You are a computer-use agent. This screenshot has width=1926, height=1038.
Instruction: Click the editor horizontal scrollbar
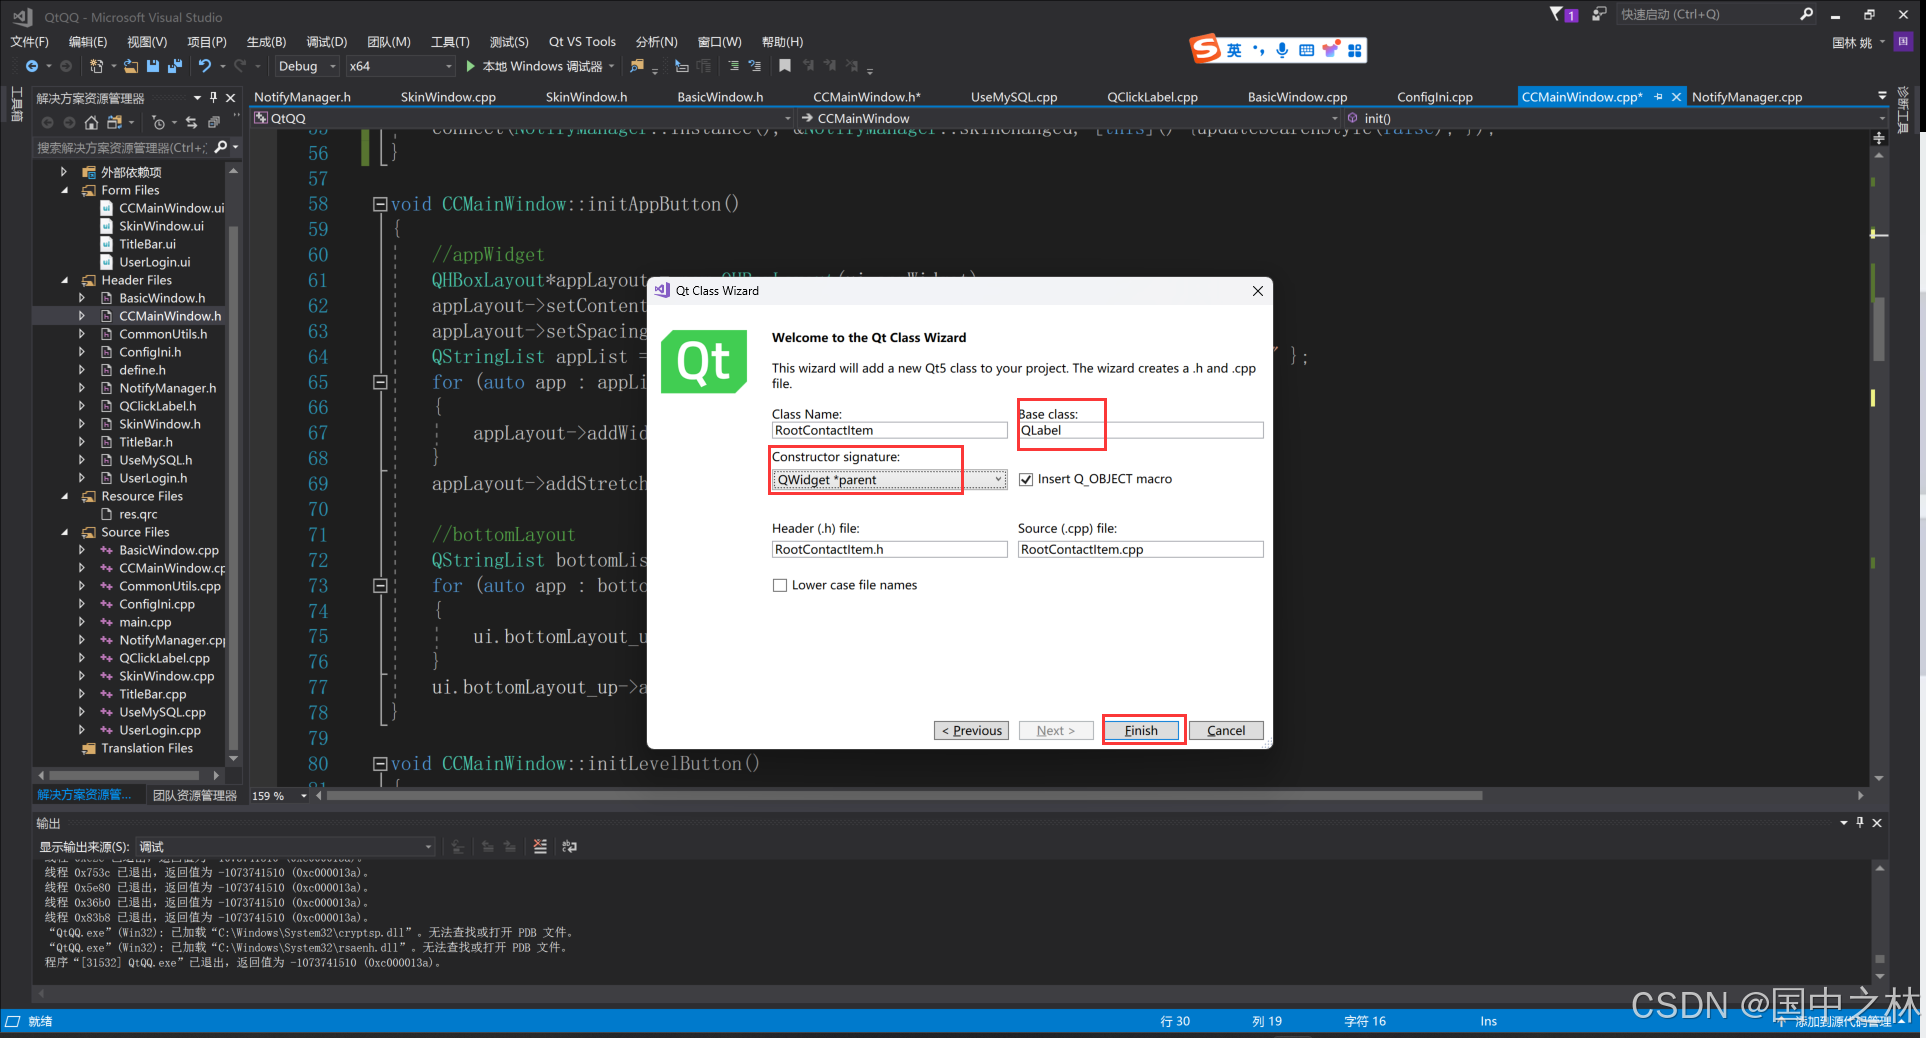point(900,796)
